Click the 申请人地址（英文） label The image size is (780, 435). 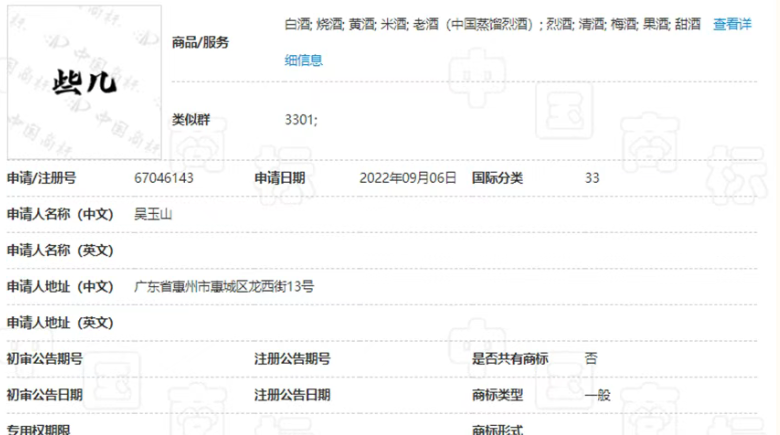click(60, 322)
